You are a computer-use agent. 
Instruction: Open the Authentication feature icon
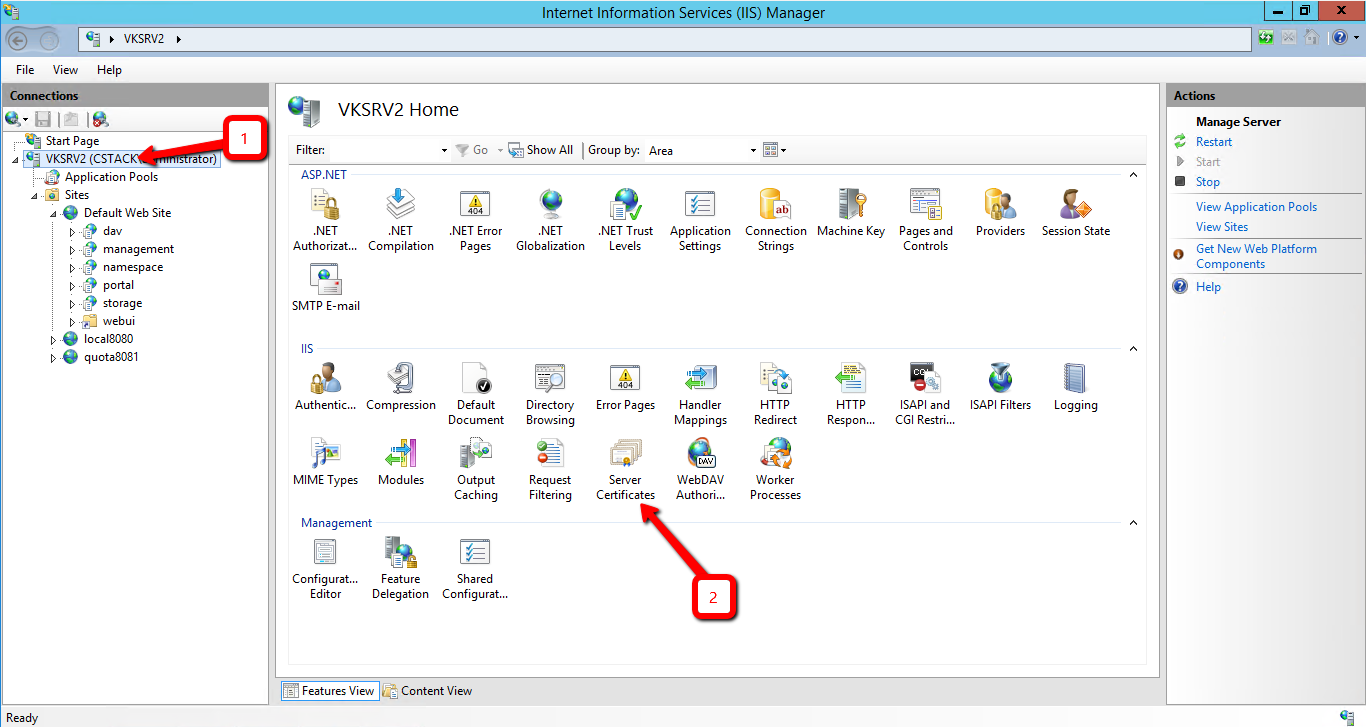point(325,387)
